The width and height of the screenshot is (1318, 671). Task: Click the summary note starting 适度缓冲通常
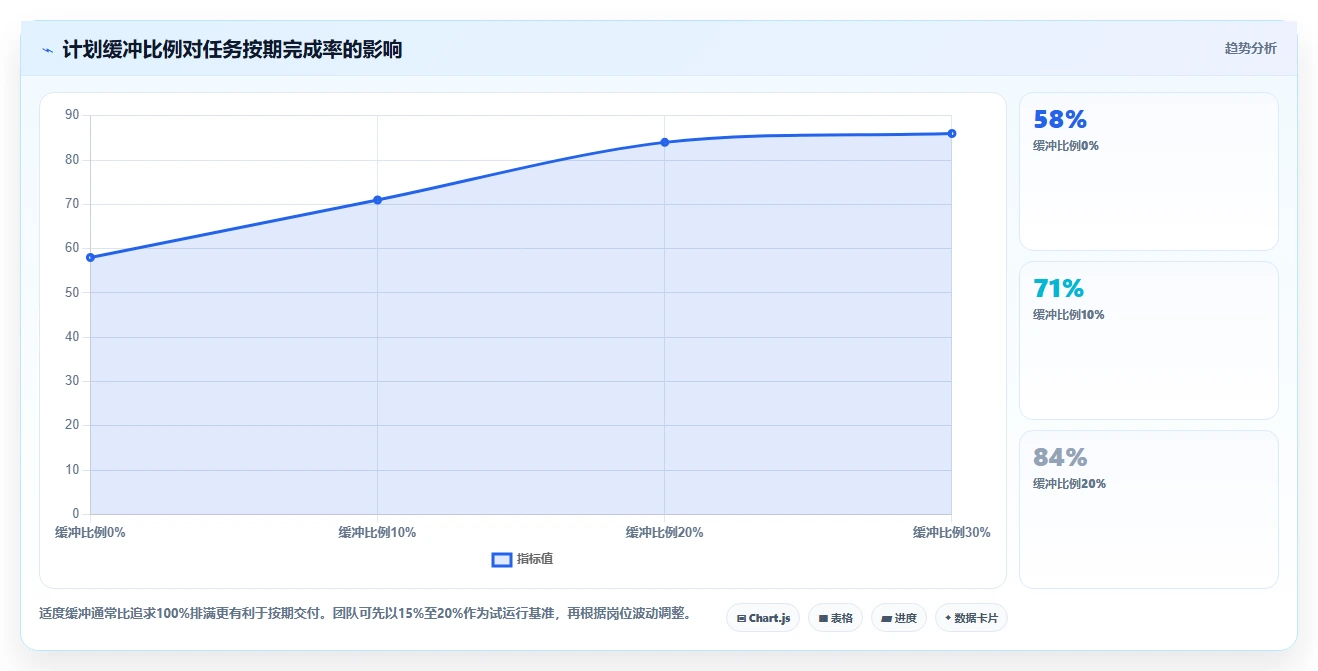point(365,613)
